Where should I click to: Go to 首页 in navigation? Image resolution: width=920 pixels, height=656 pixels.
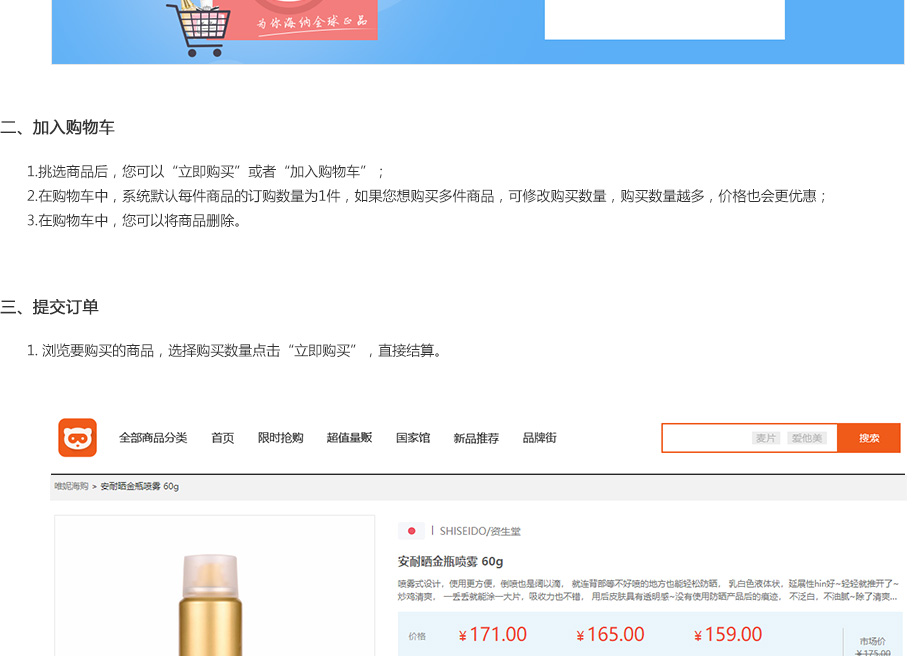pos(223,438)
